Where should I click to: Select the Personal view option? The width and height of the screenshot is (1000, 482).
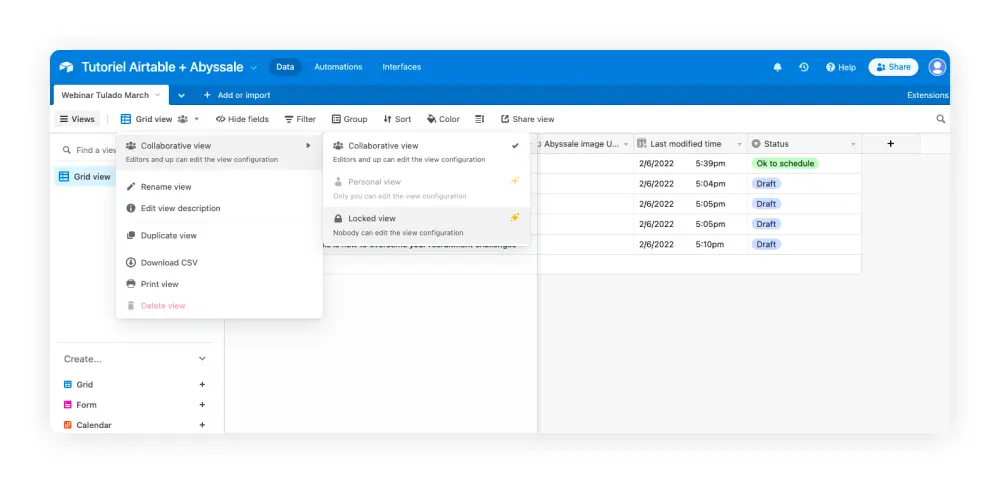coord(426,189)
